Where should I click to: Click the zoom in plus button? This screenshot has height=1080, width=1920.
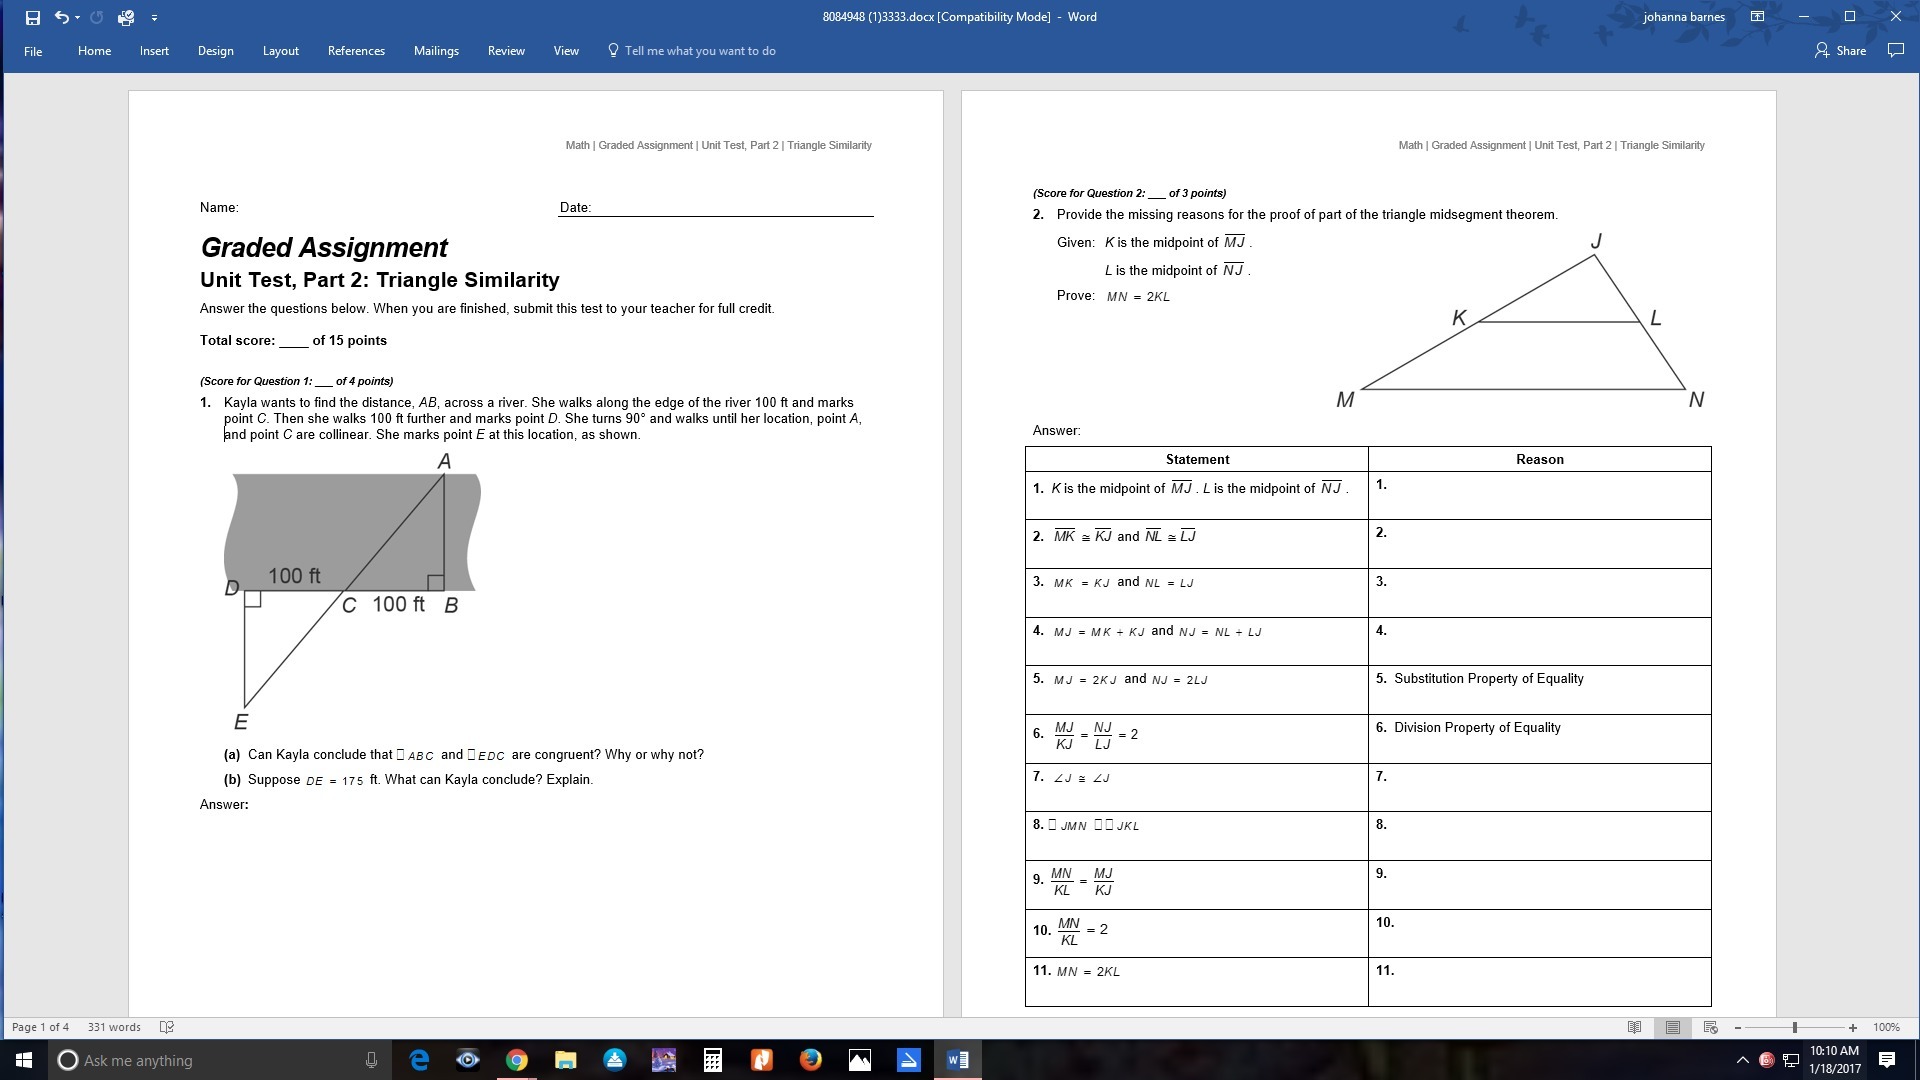[x=1853, y=1027]
